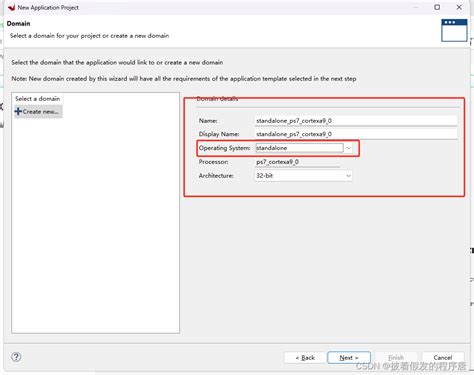Proceed with the Next button

coord(349,358)
